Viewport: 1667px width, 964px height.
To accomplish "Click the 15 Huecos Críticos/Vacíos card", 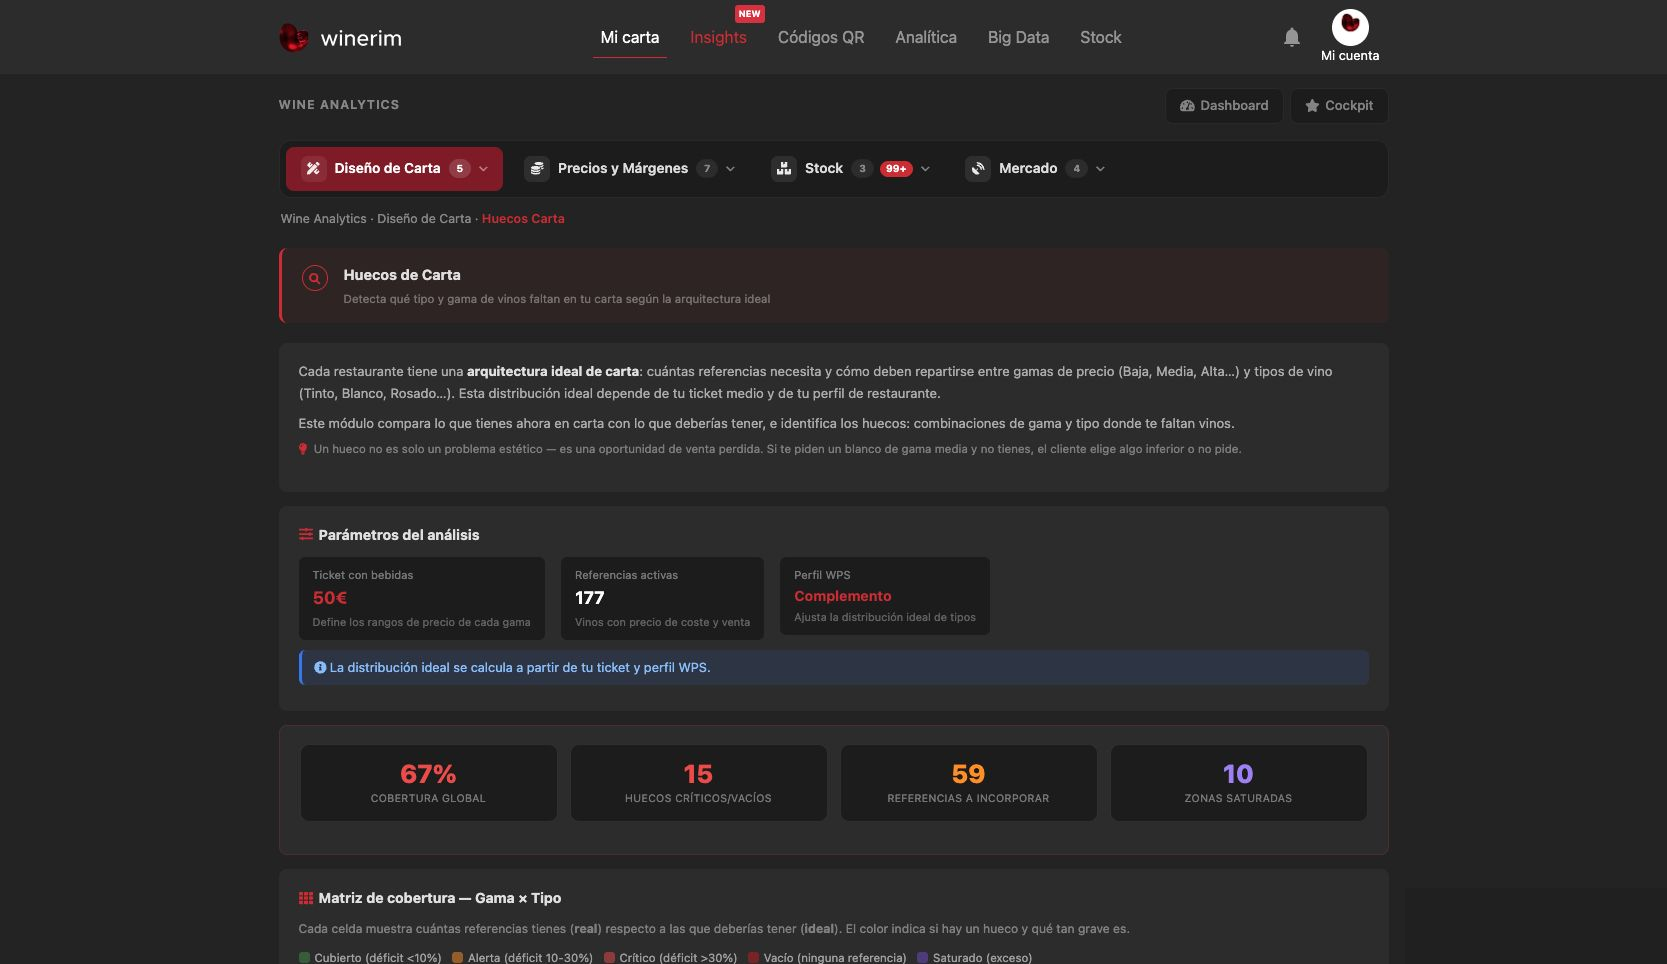I will pos(699,783).
